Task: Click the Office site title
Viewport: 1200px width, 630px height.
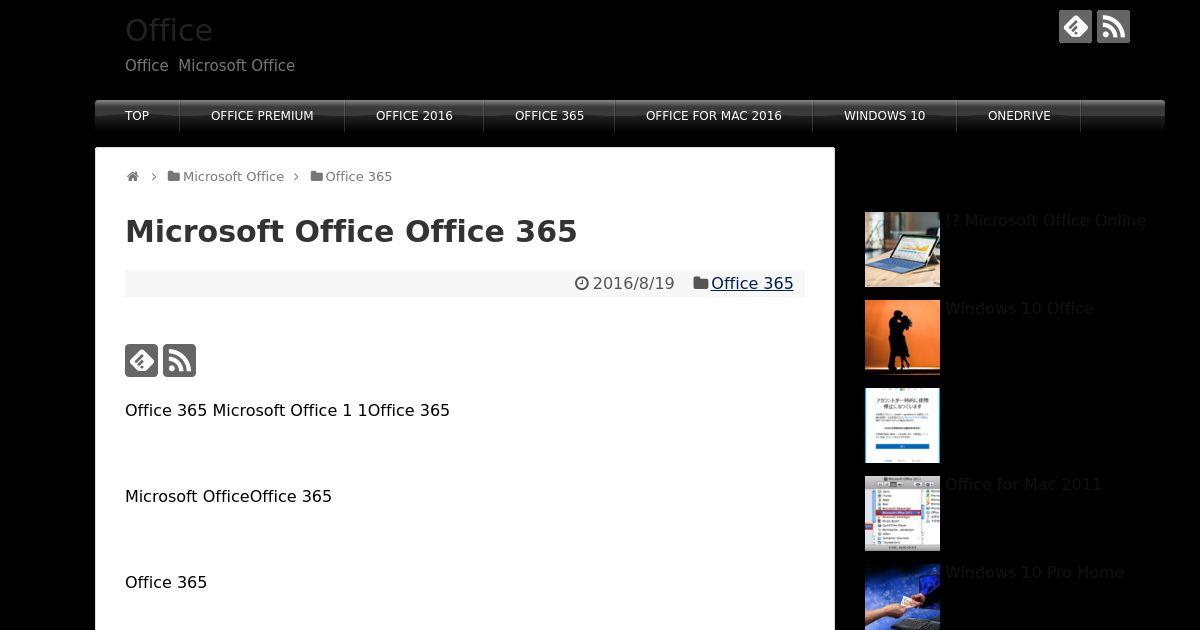Action: pyautogui.click(x=169, y=30)
